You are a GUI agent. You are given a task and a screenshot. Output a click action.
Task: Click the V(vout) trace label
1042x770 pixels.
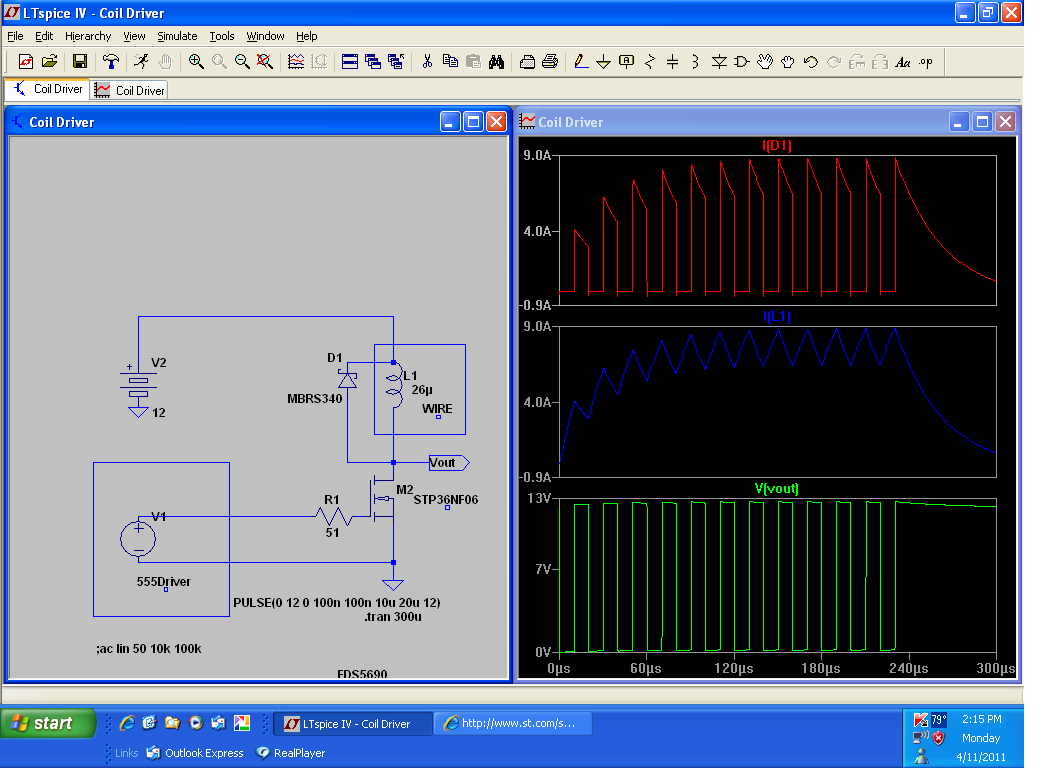point(777,488)
